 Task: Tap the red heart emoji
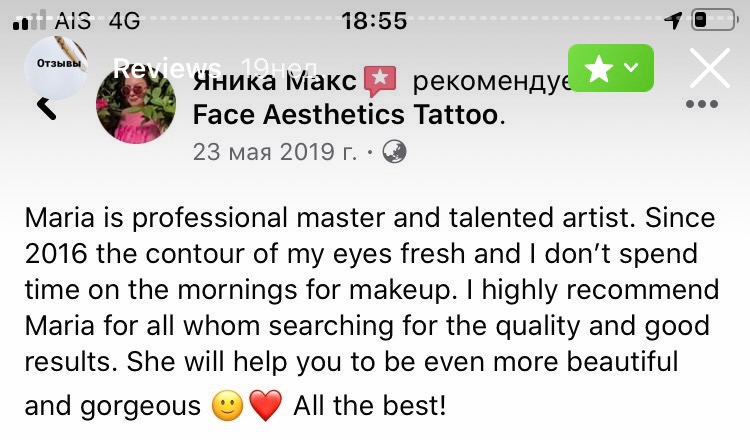point(266,406)
